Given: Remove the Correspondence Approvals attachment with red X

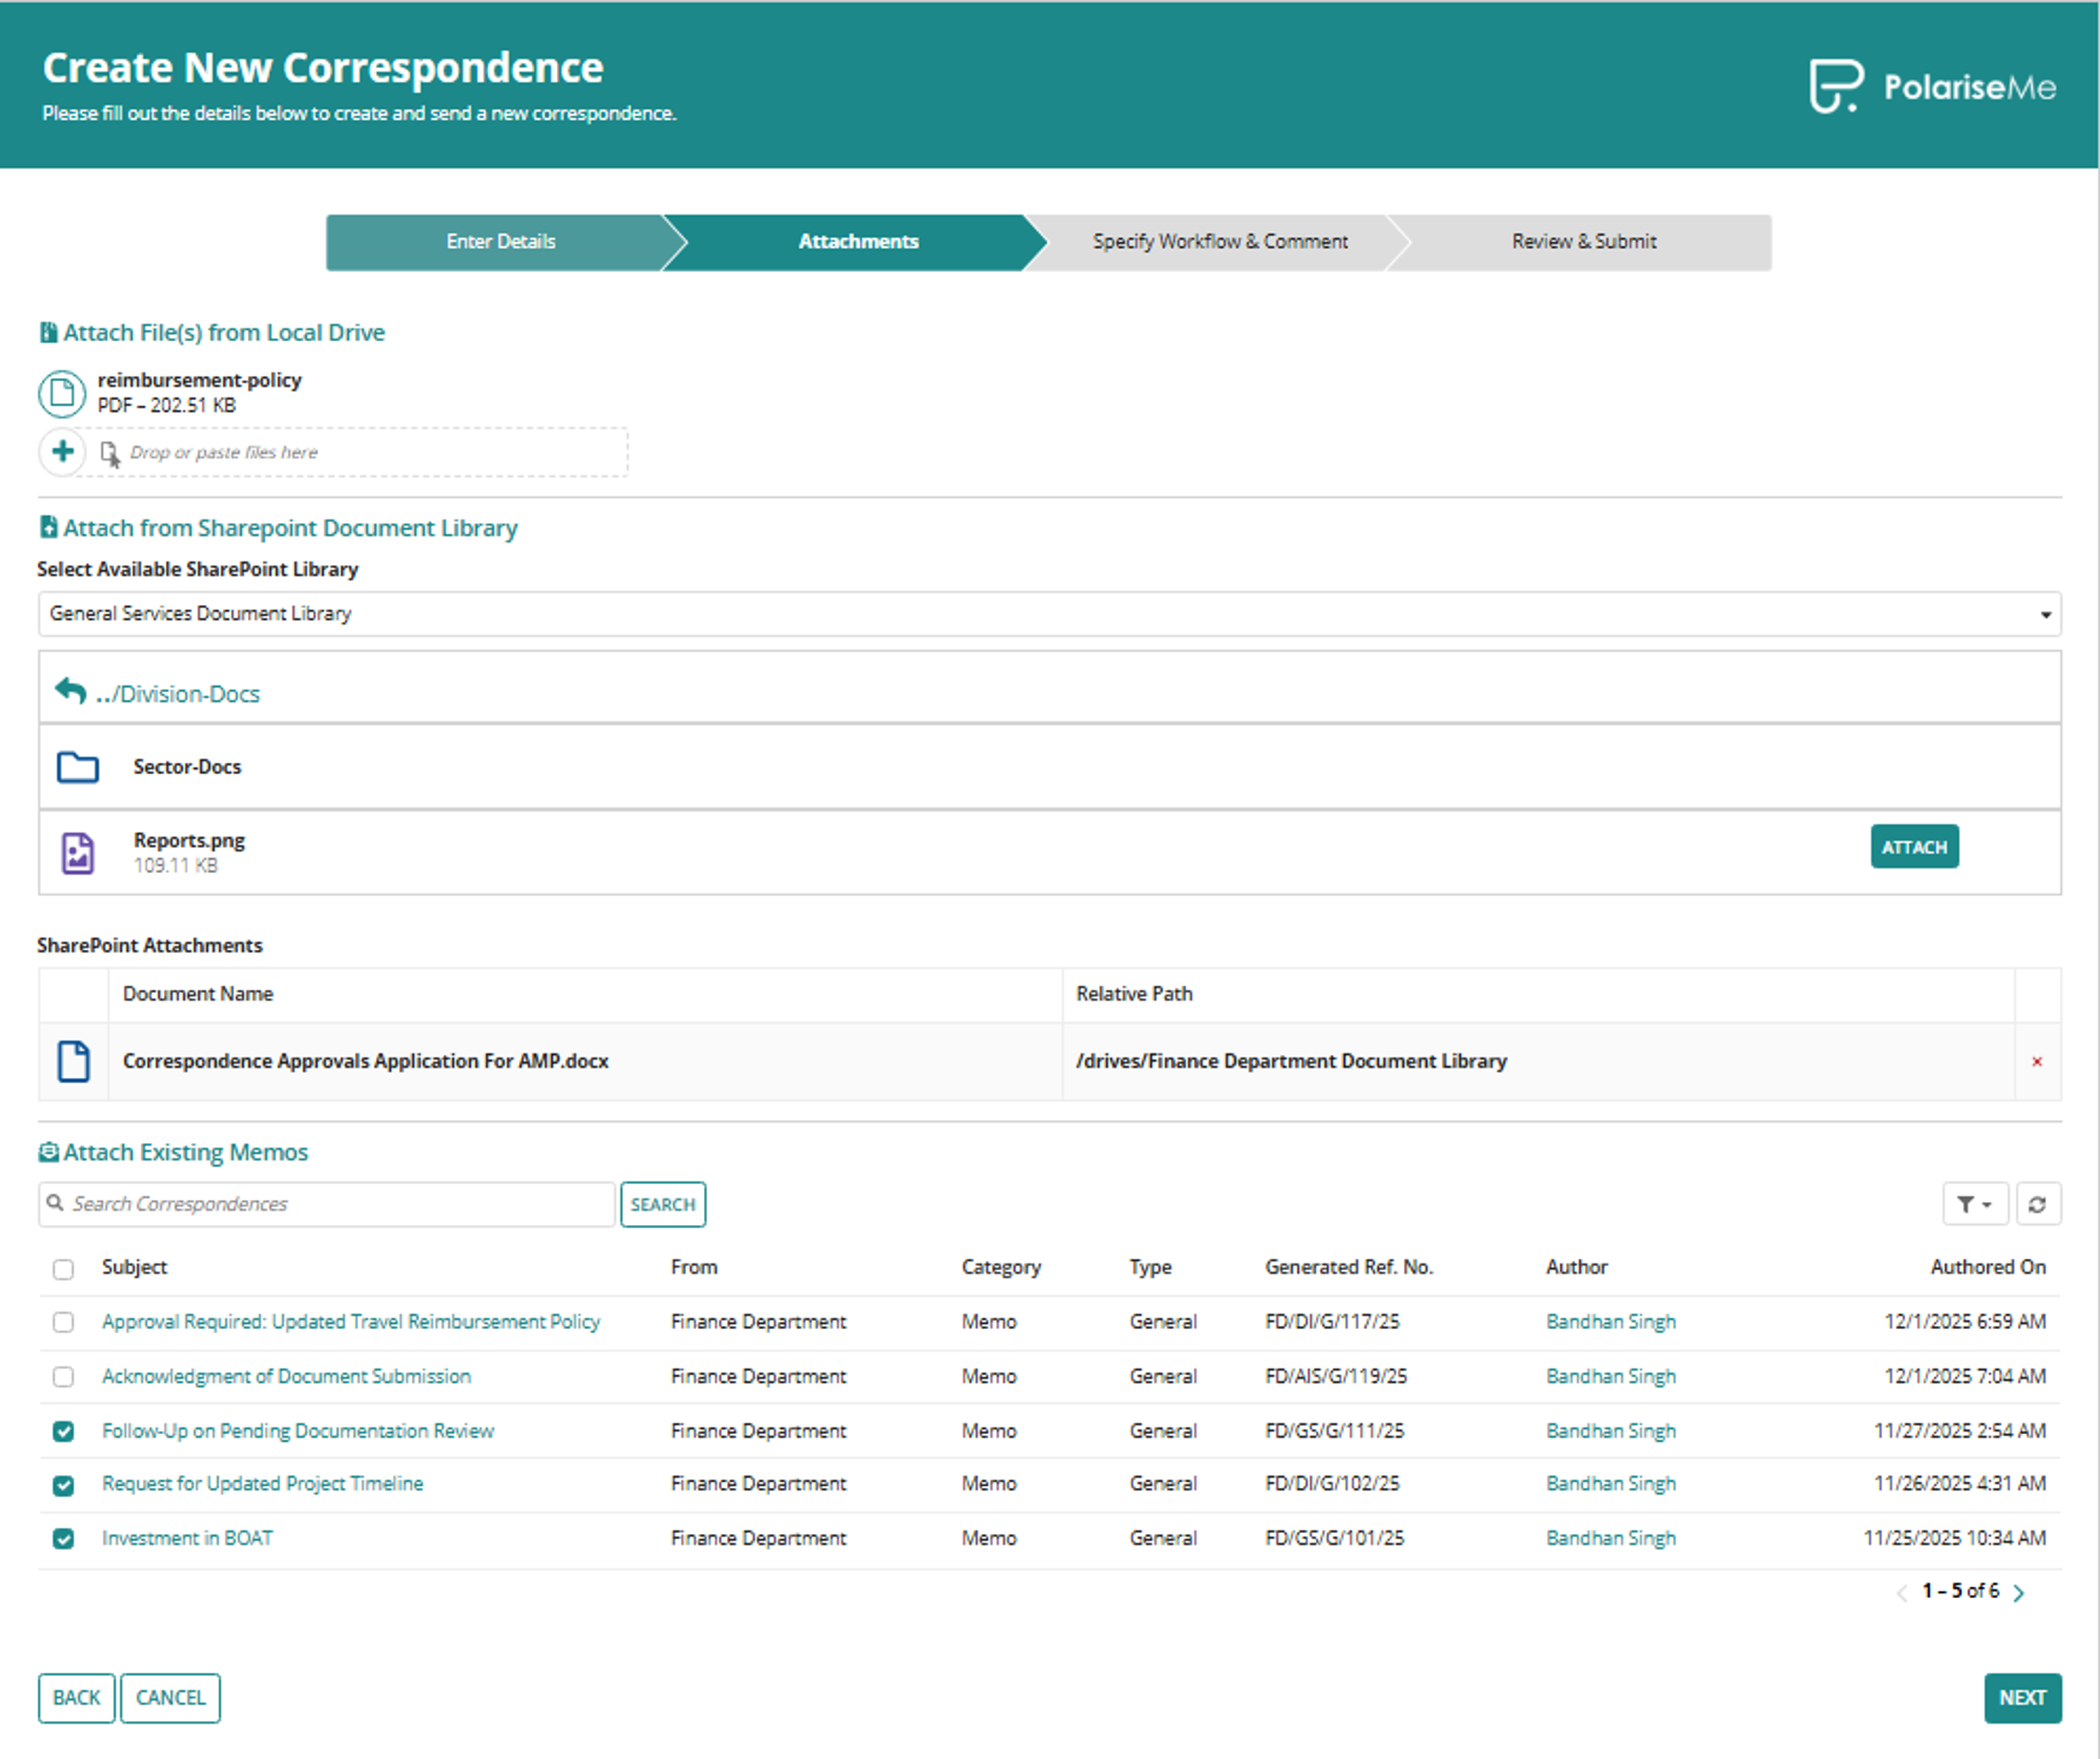Looking at the screenshot, I should tap(2037, 1062).
